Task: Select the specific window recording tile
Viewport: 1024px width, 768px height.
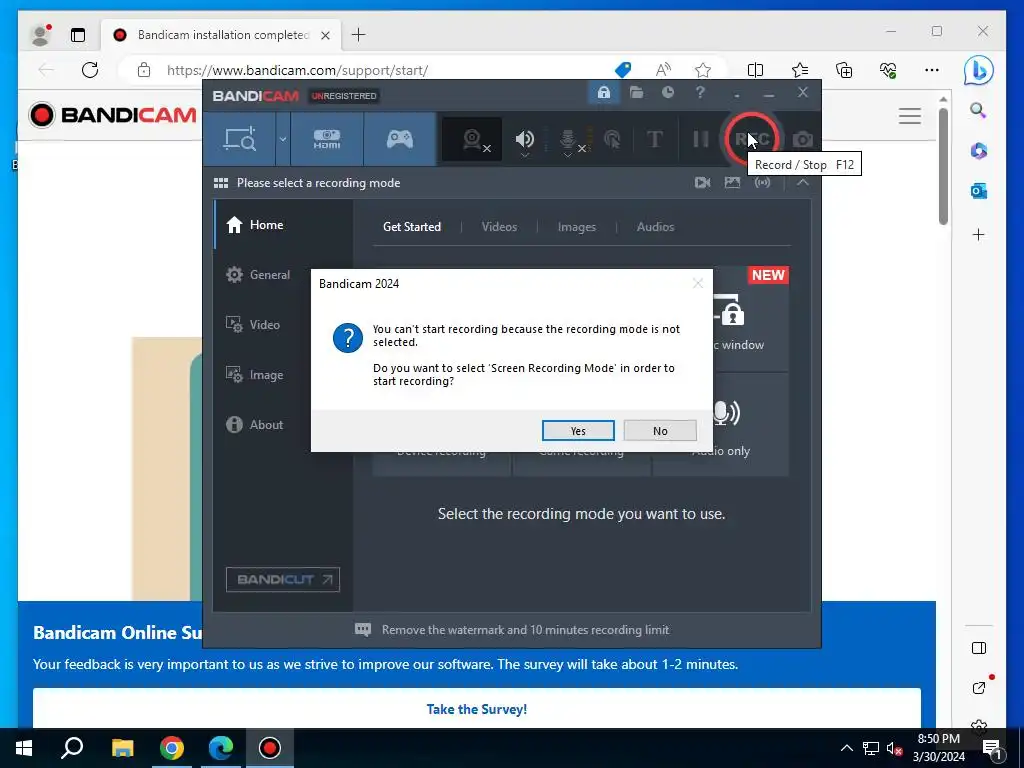Action: click(751, 320)
